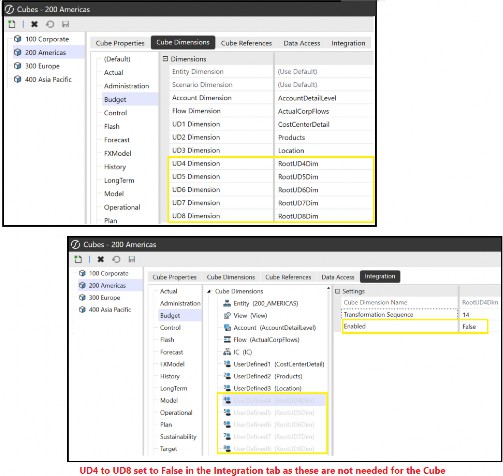
Task: Select the 100 Corporate cube icon in upper list
Action: (x=17, y=39)
